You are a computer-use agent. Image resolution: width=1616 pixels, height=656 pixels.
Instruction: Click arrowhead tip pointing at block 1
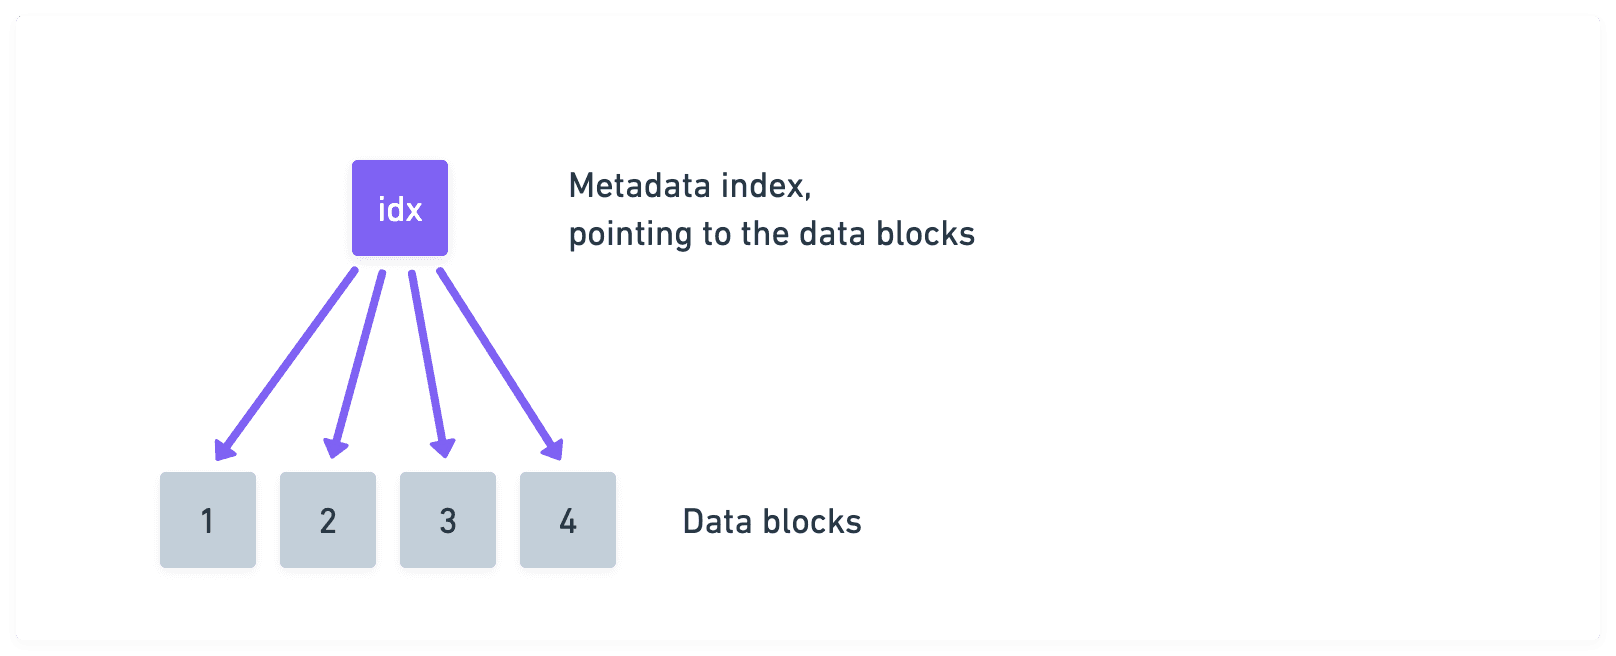219,457
